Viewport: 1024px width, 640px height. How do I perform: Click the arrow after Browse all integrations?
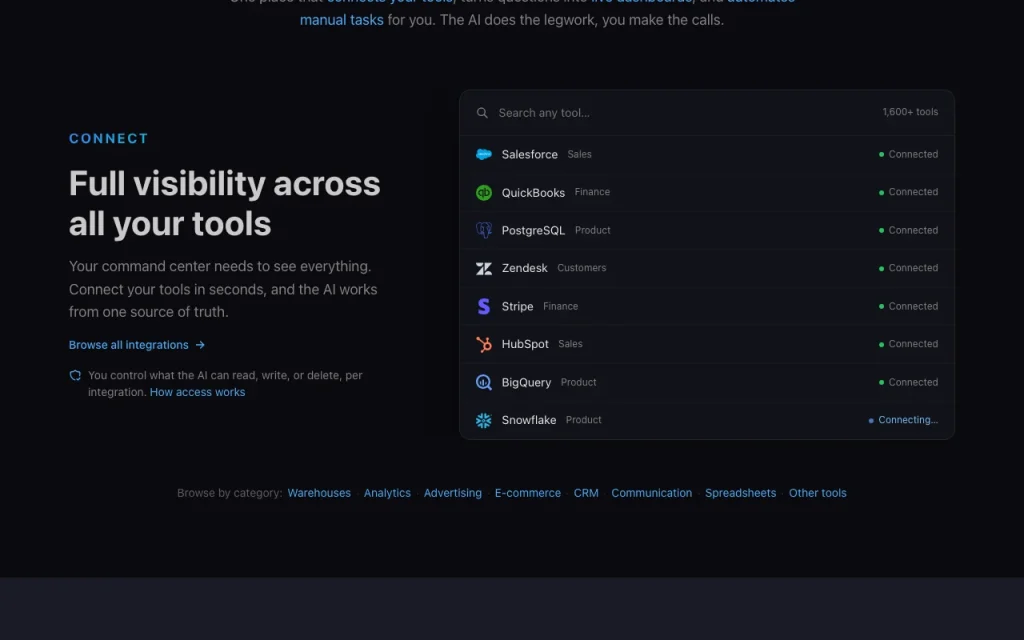tap(200, 345)
